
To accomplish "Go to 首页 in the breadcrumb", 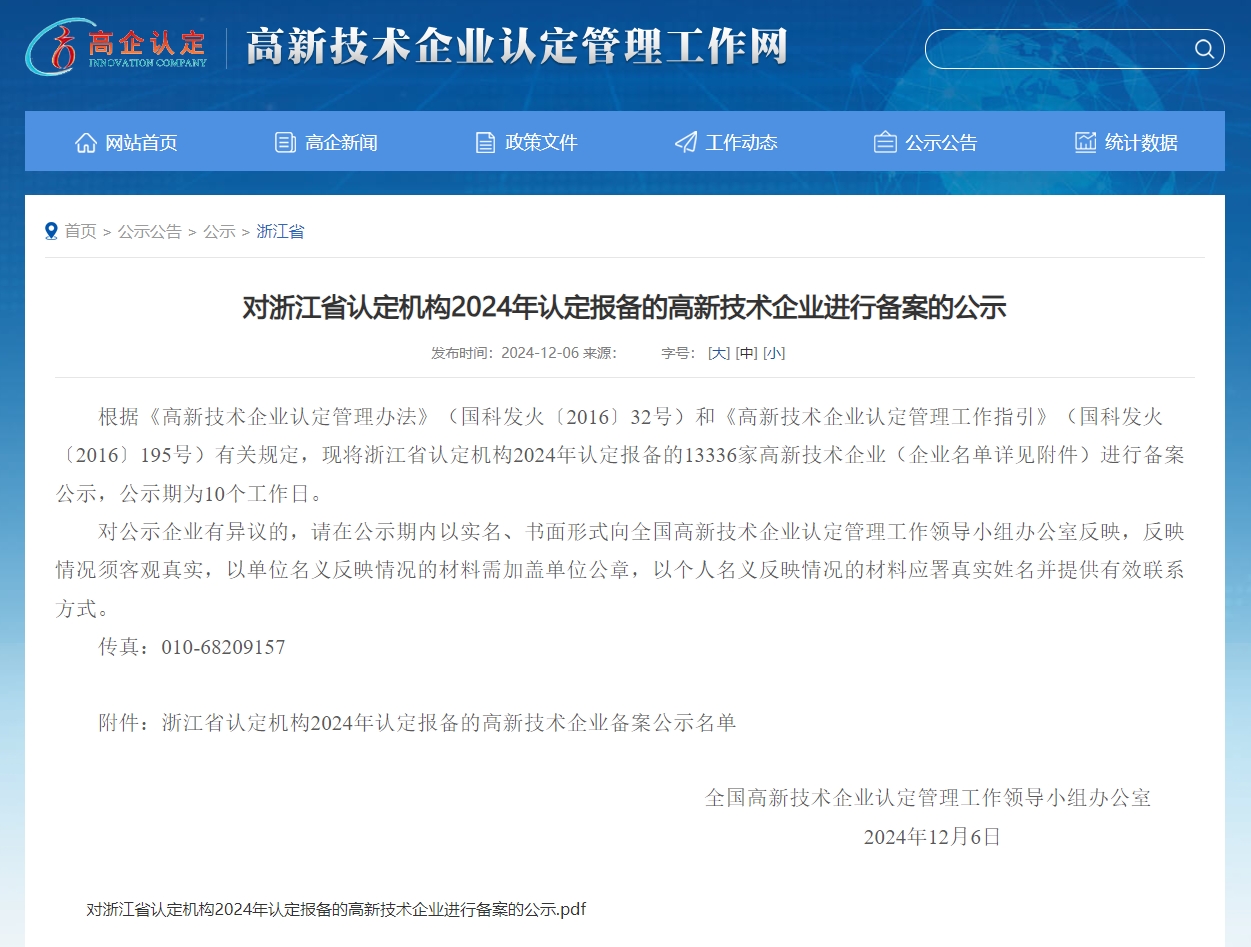I will tap(81, 231).
